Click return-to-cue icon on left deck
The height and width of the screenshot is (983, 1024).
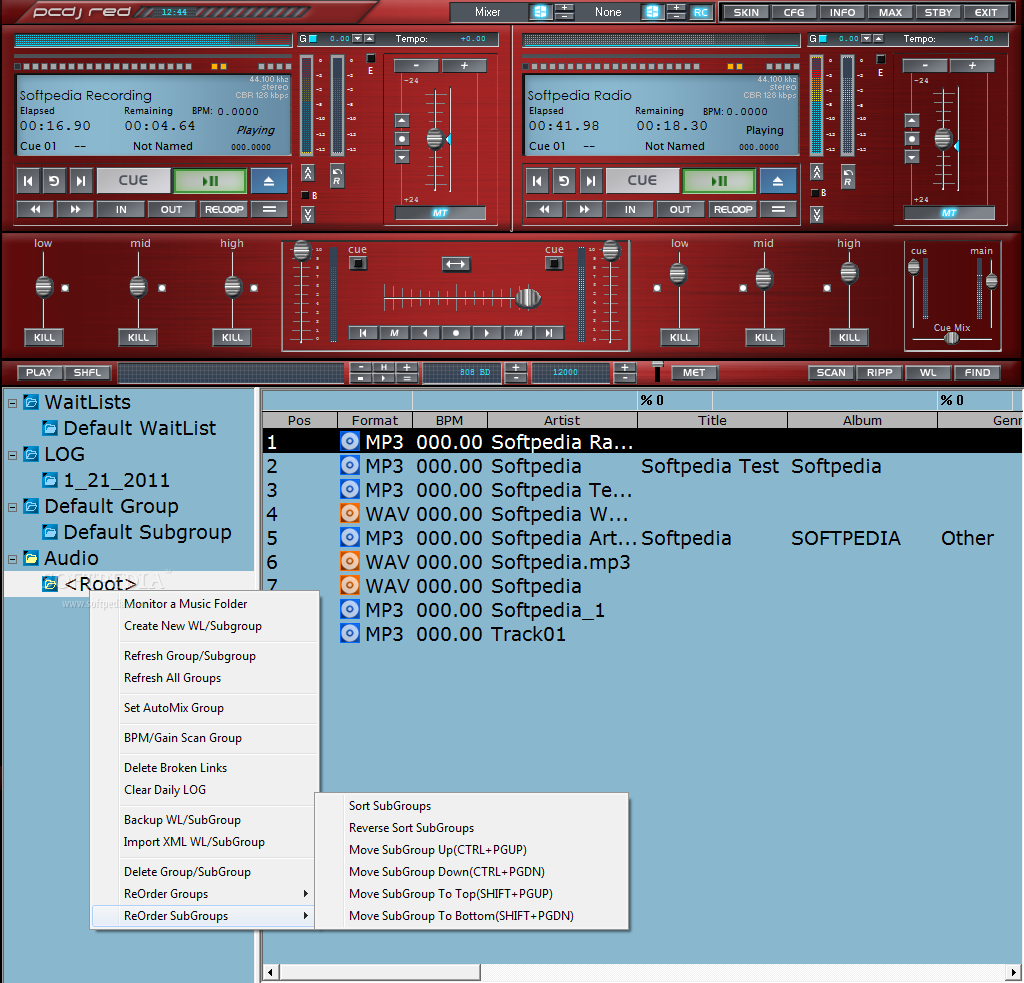(x=54, y=181)
